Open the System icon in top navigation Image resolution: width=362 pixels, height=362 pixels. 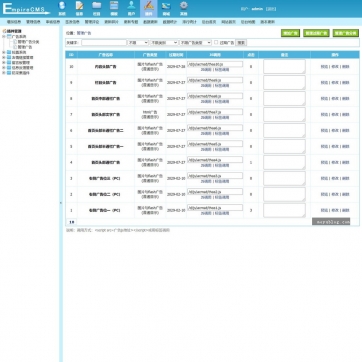tap(62, 8)
